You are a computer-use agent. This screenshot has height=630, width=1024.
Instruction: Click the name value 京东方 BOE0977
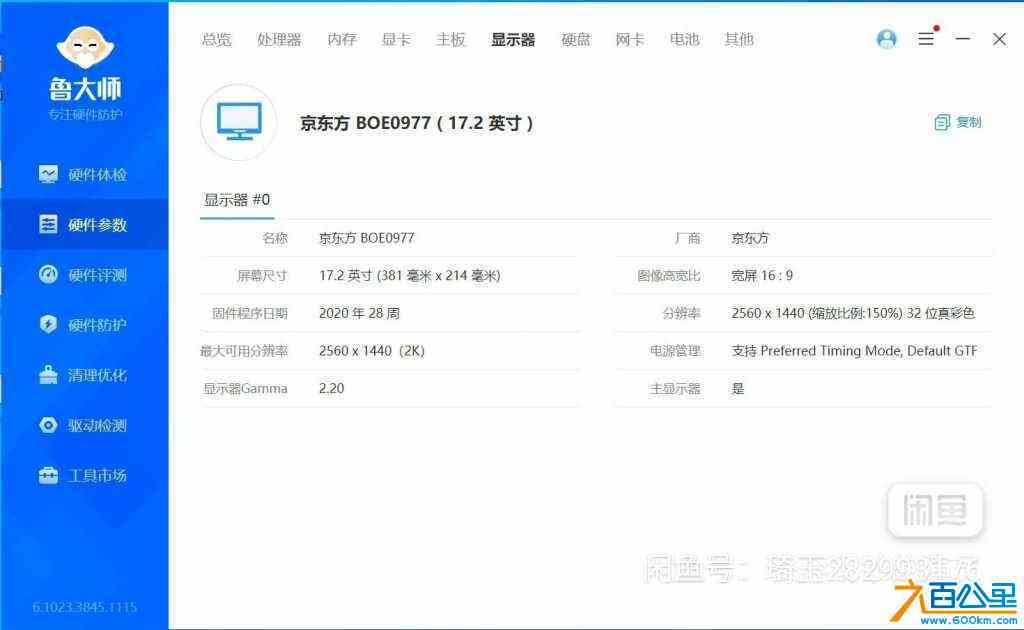[x=366, y=238]
